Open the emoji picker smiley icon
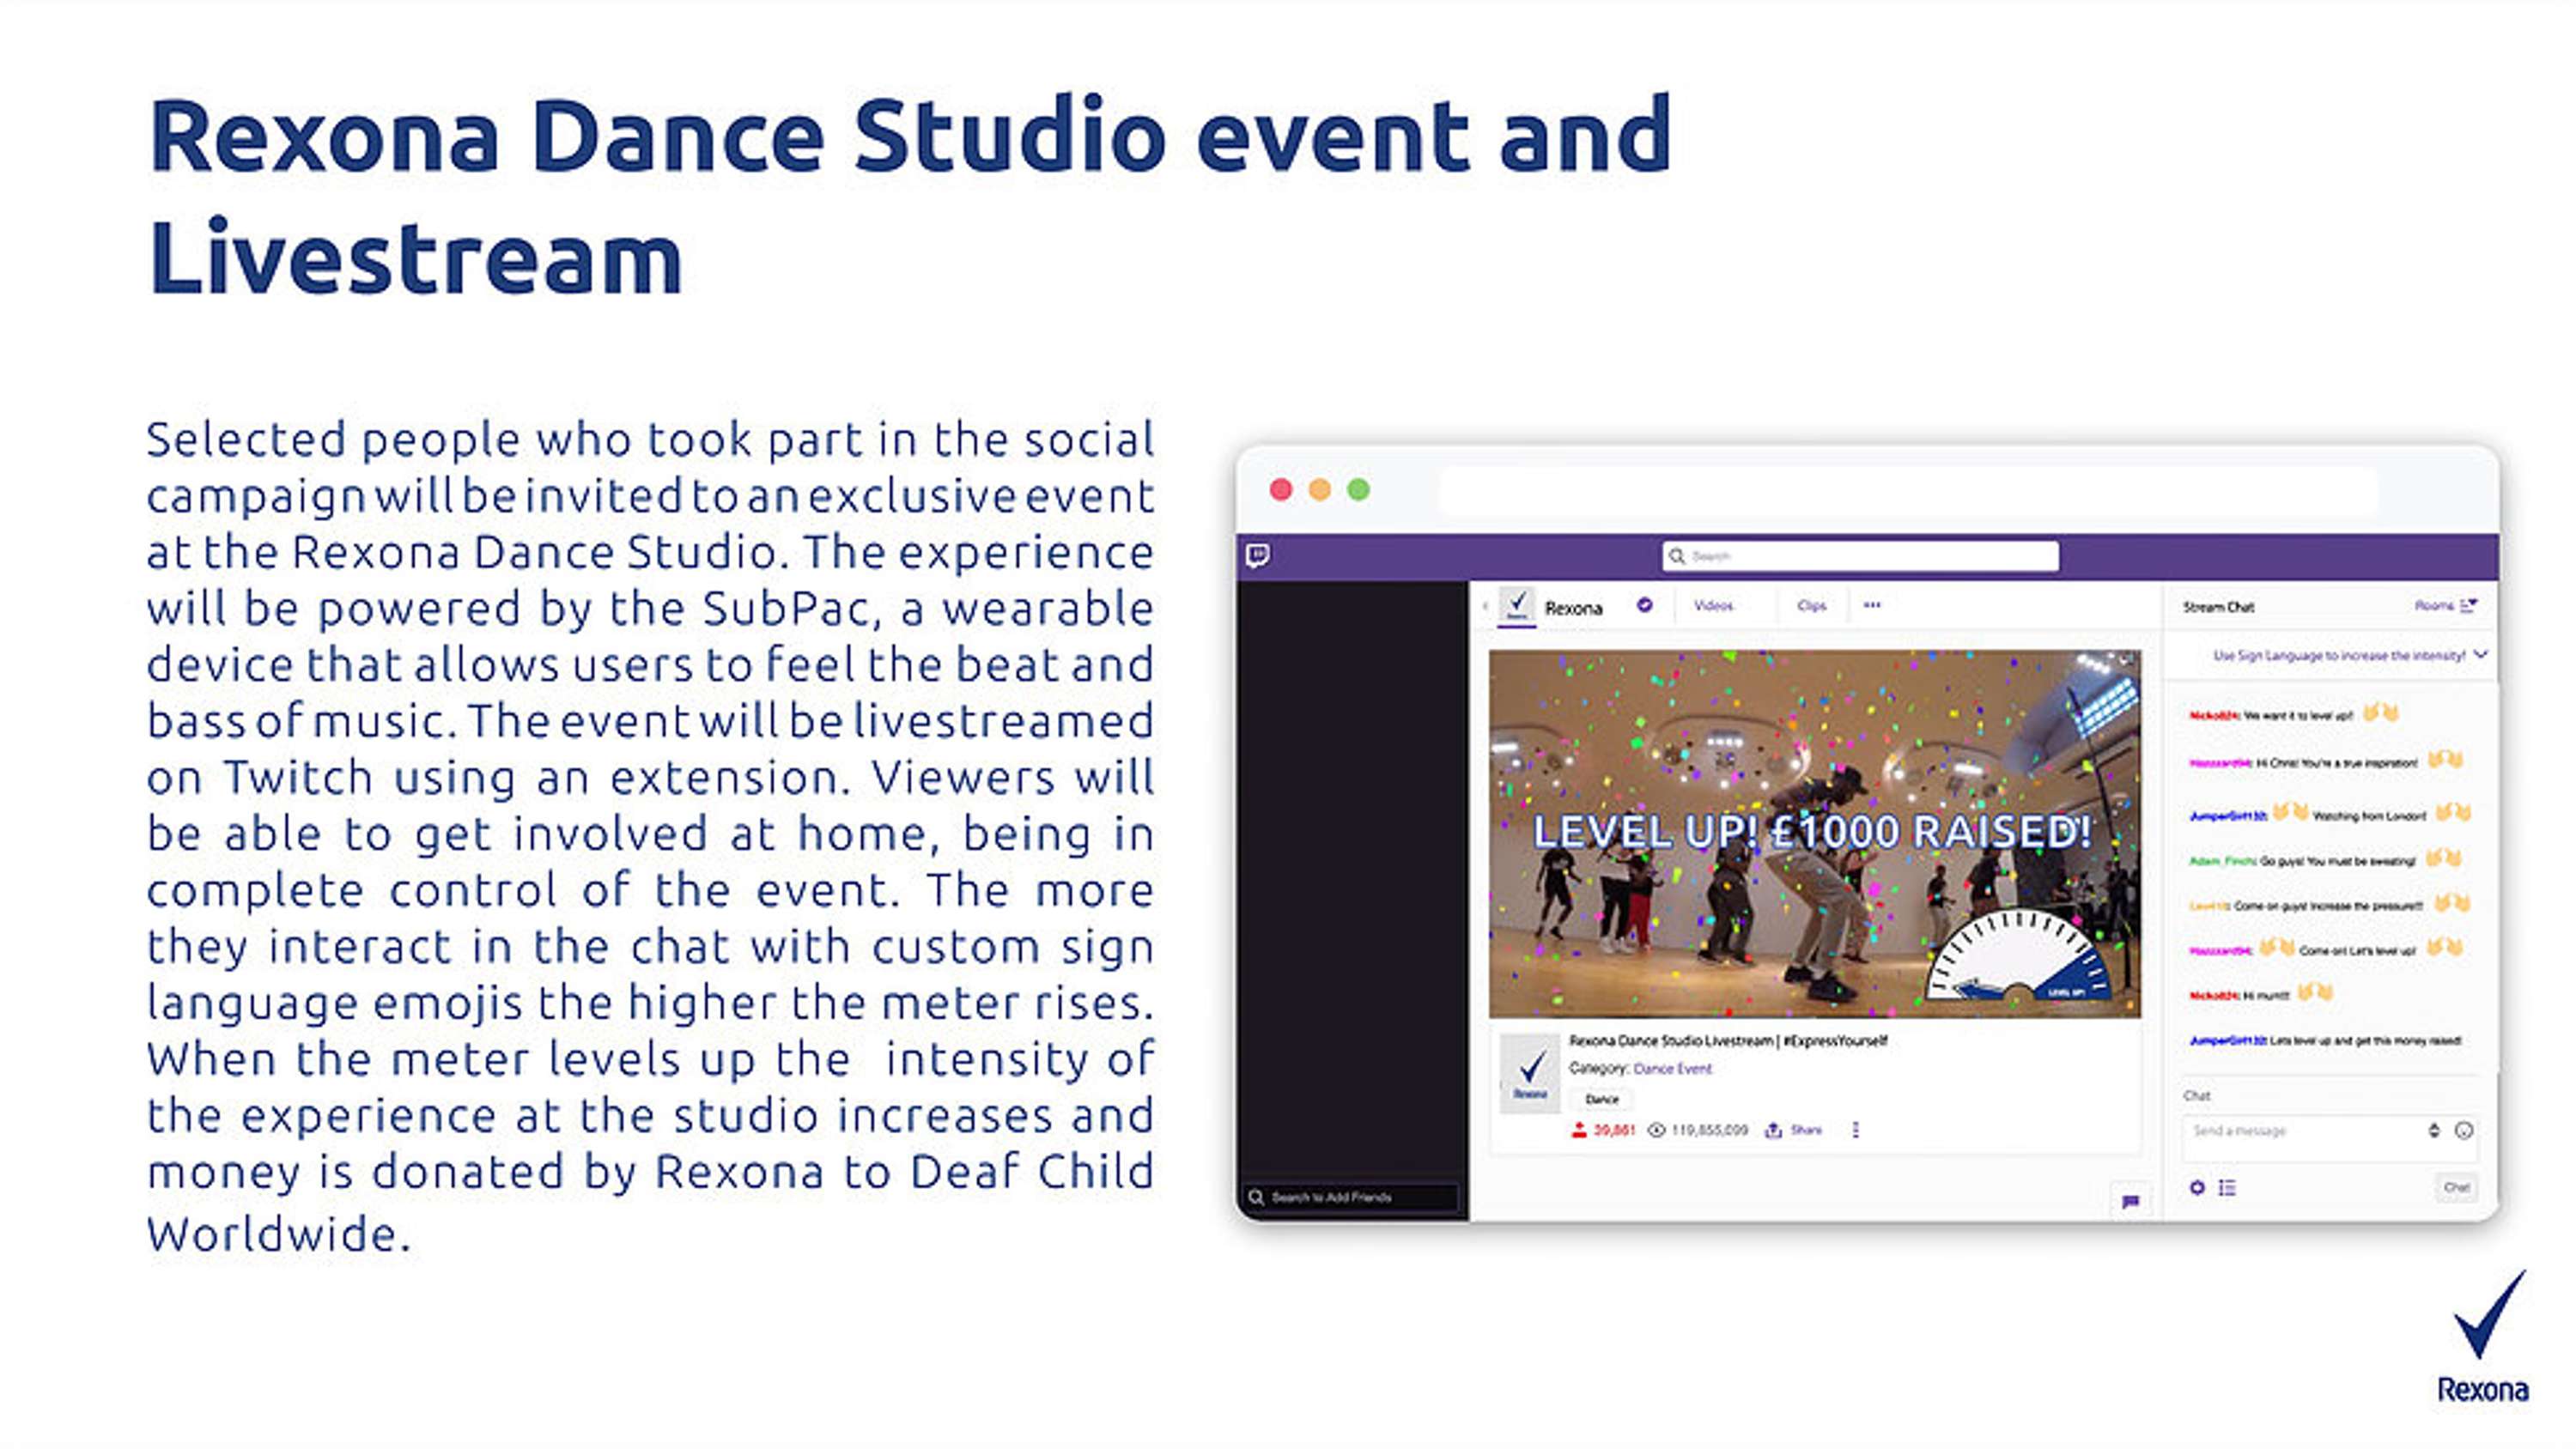 [x=2464, y=1131]
